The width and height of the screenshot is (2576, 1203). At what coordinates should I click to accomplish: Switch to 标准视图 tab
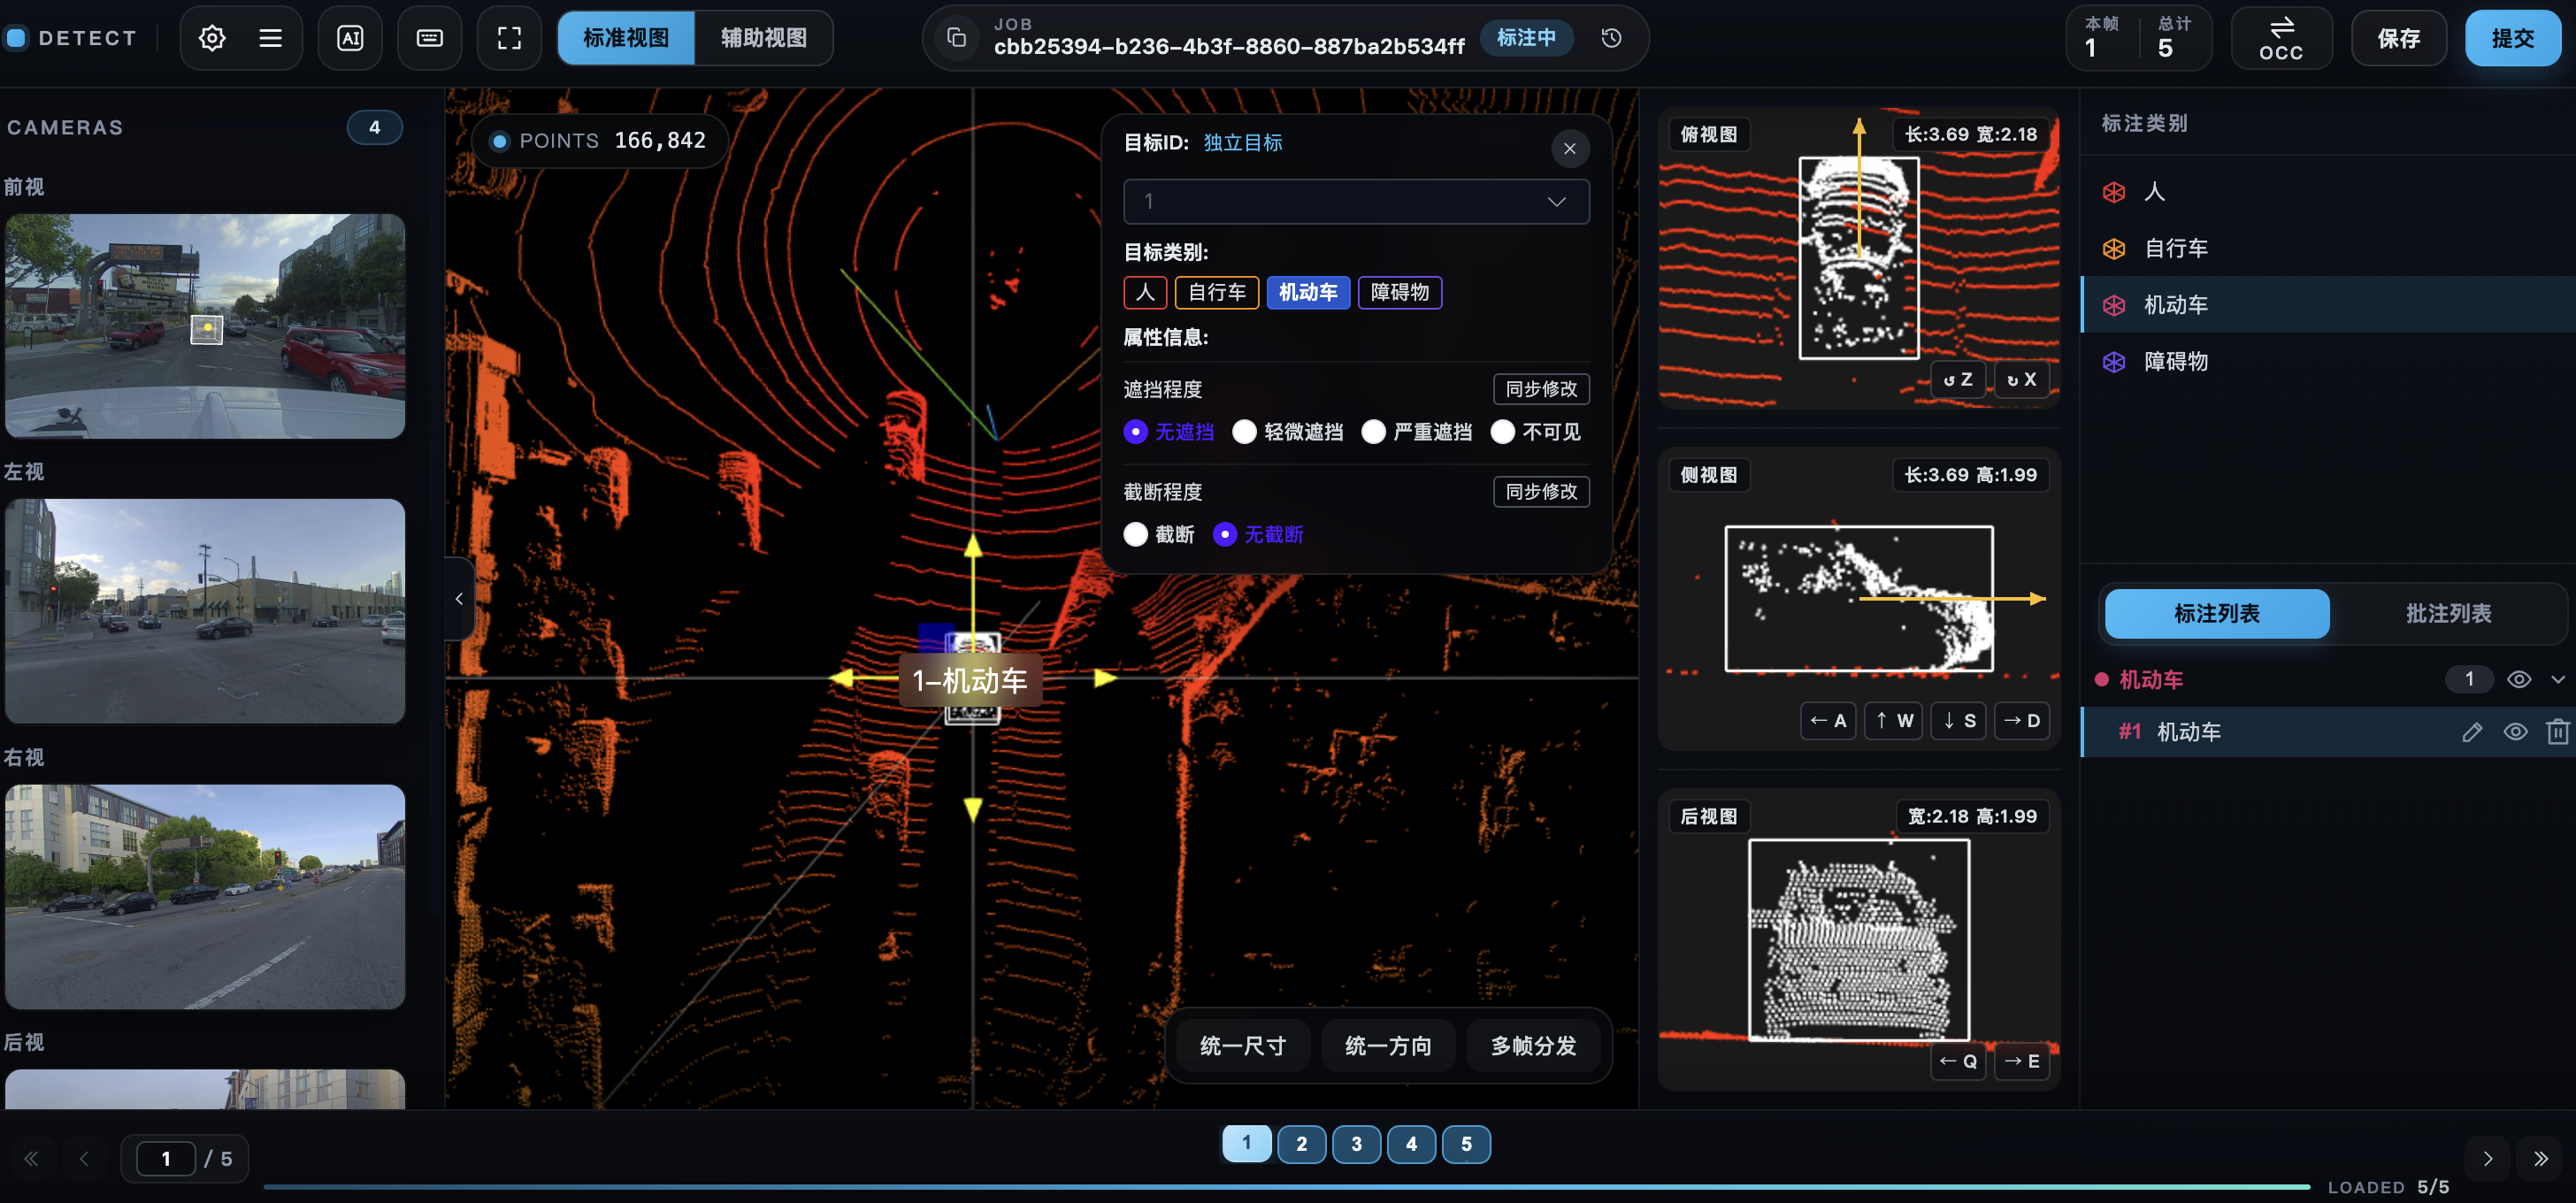tap(626, 38)
